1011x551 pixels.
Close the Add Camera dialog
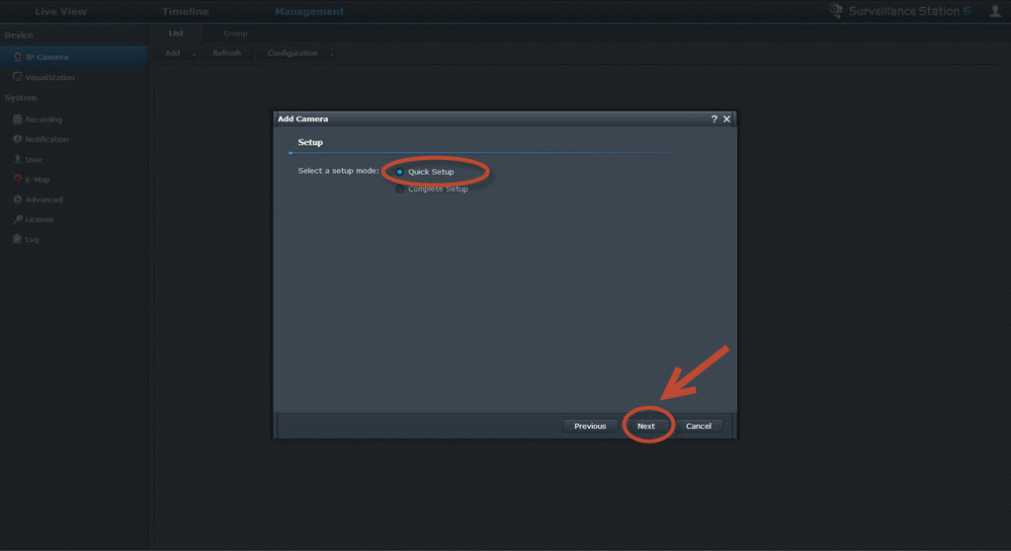[x=727, y=119]
